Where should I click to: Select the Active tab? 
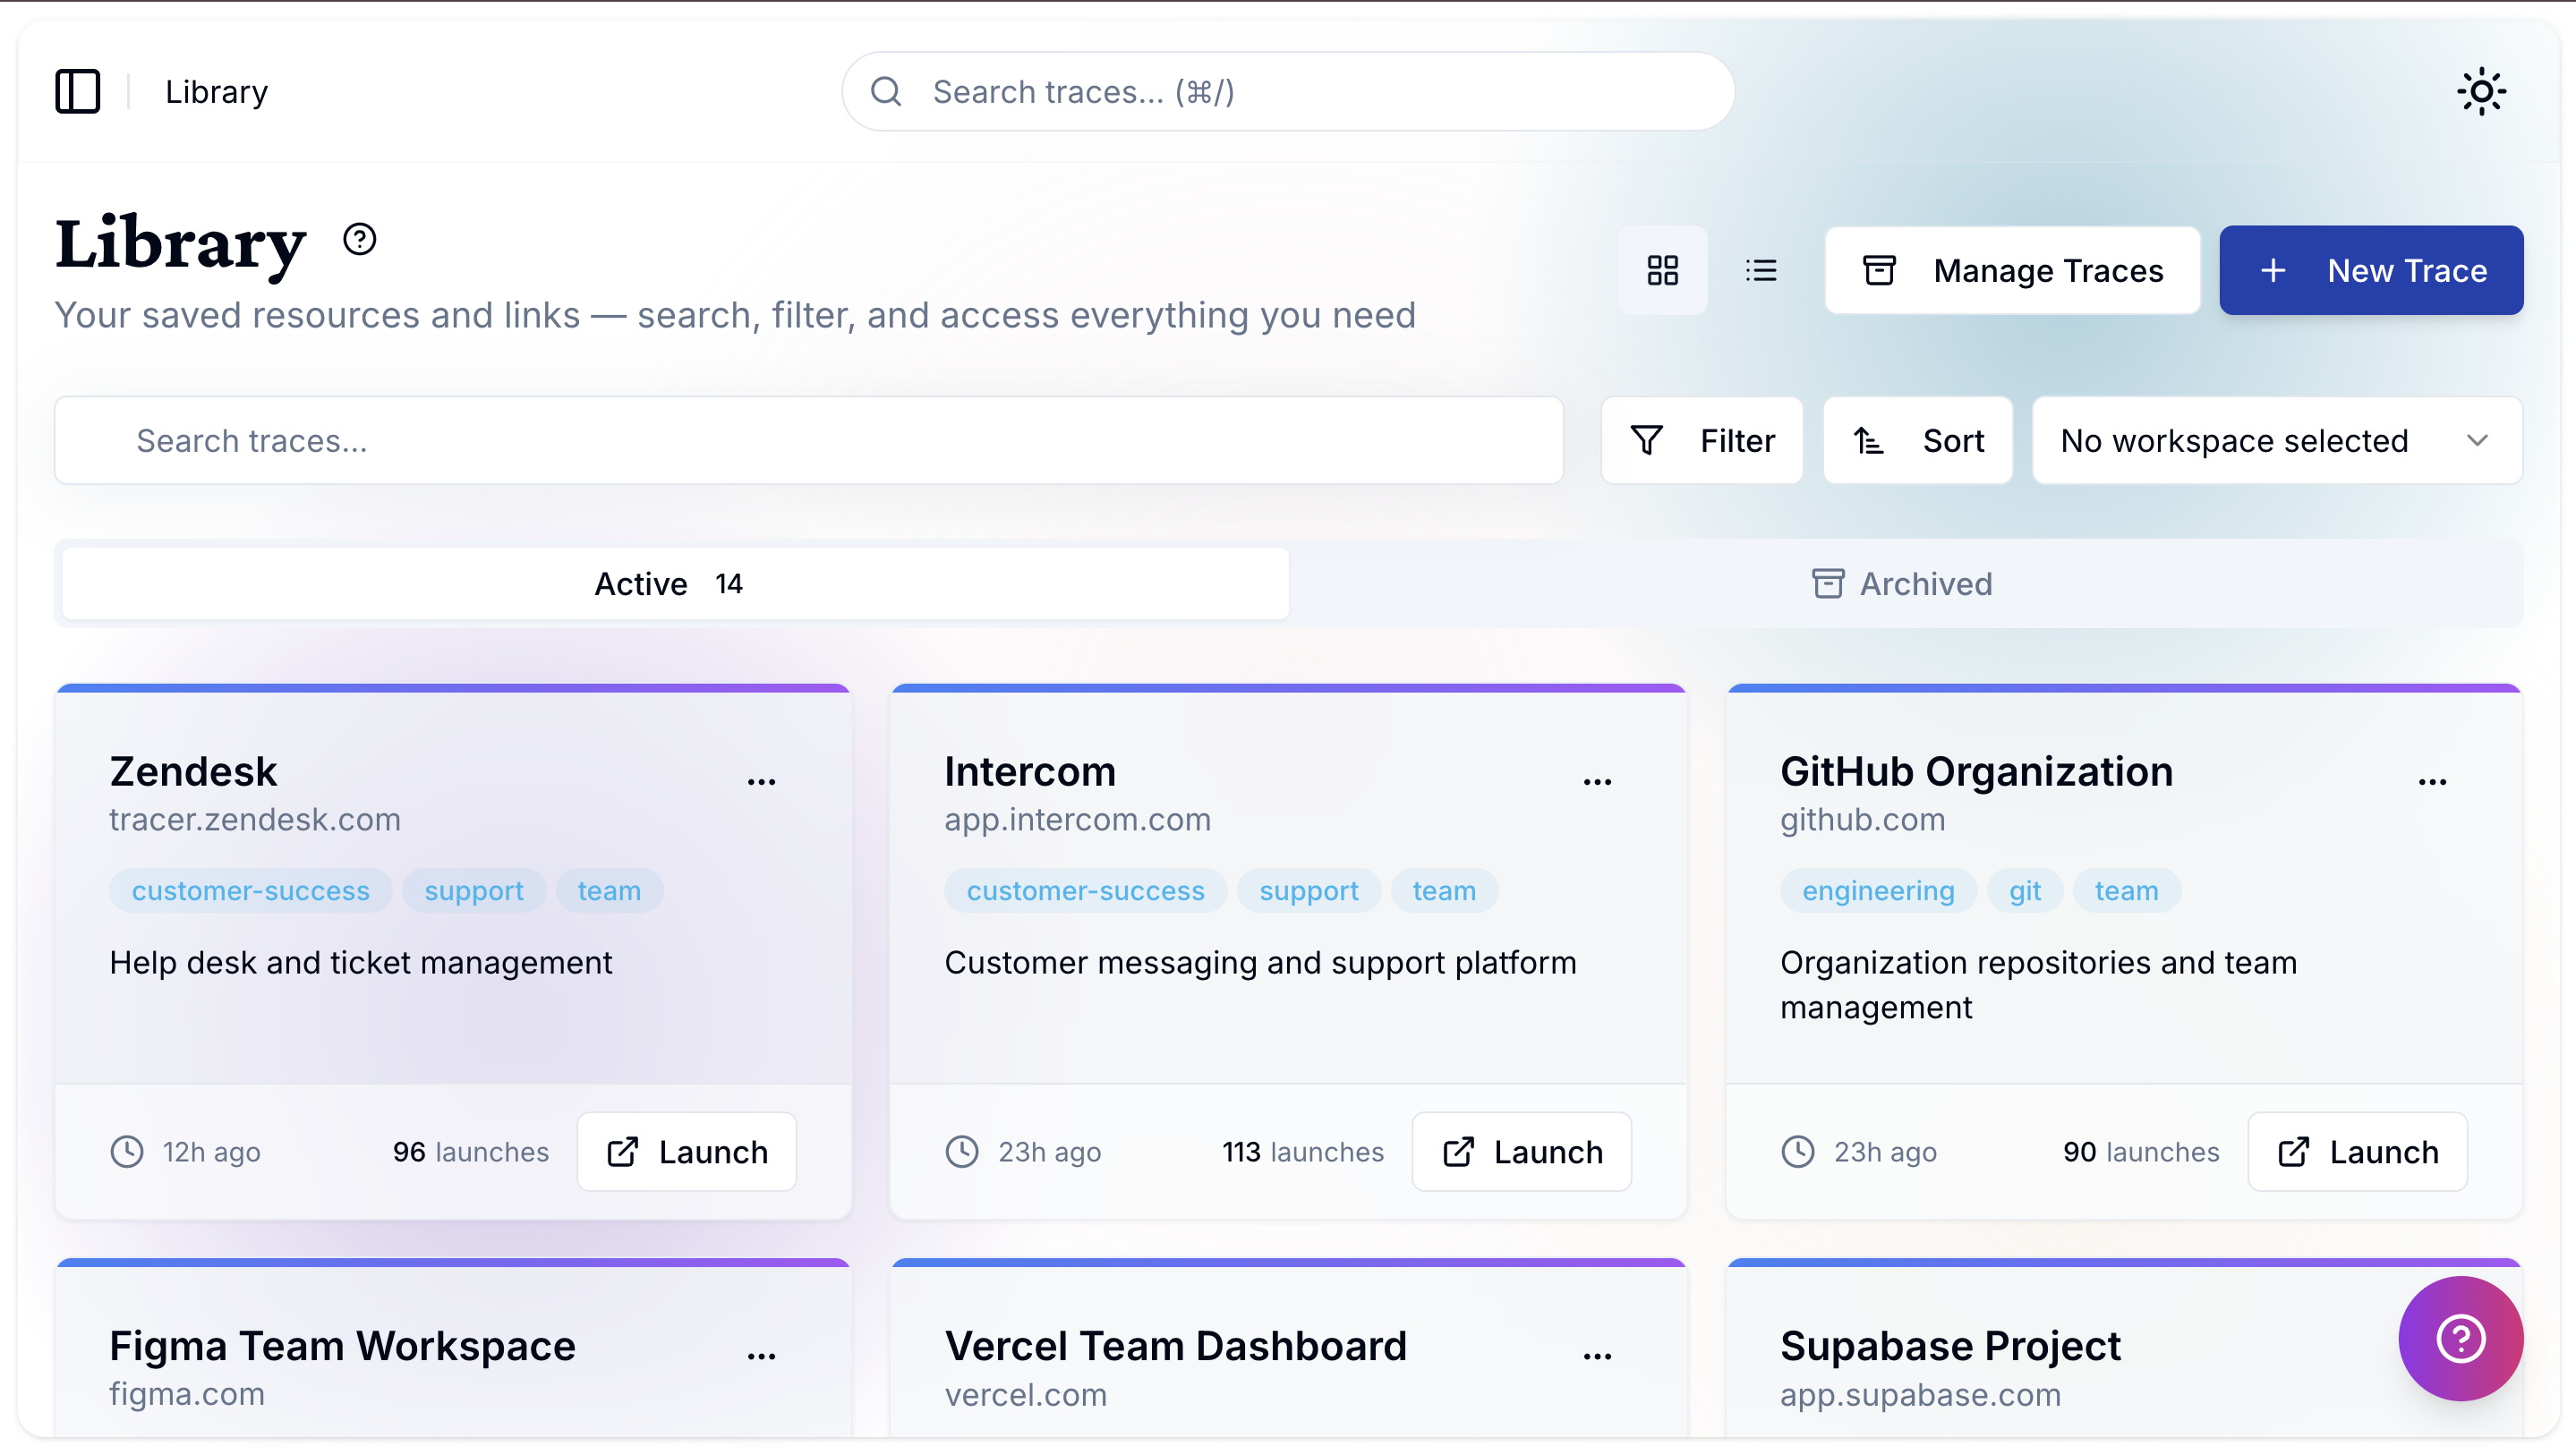point(672,583)
